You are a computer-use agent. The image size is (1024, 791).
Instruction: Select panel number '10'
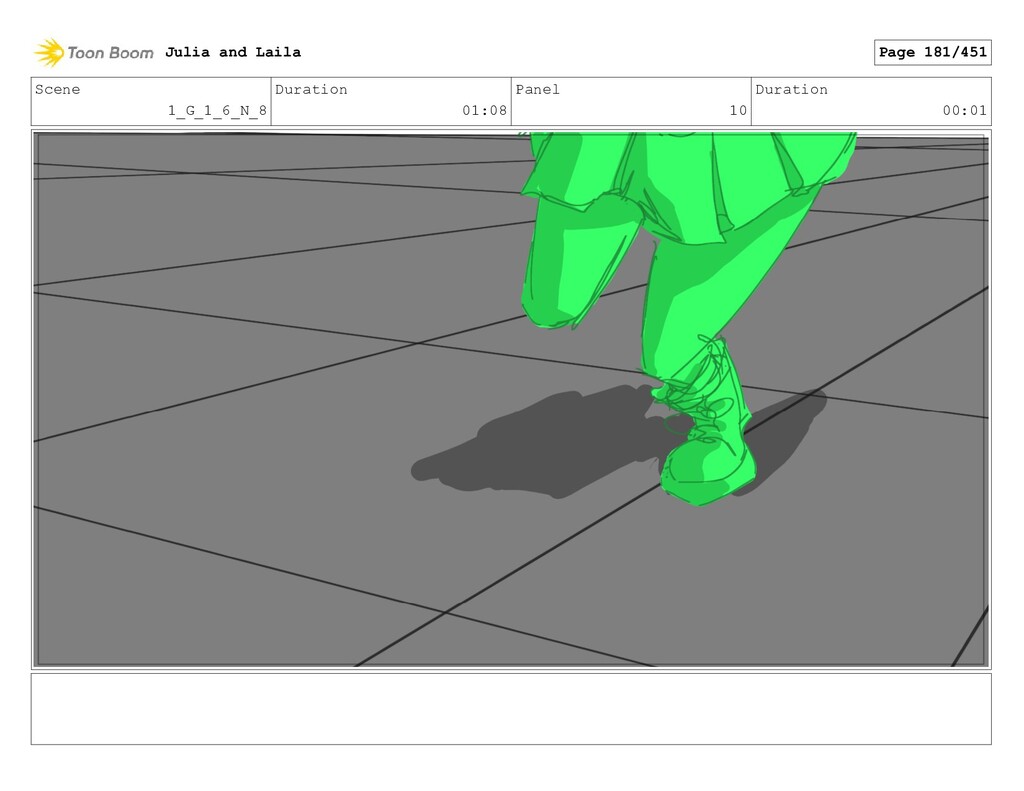[738, 110]
